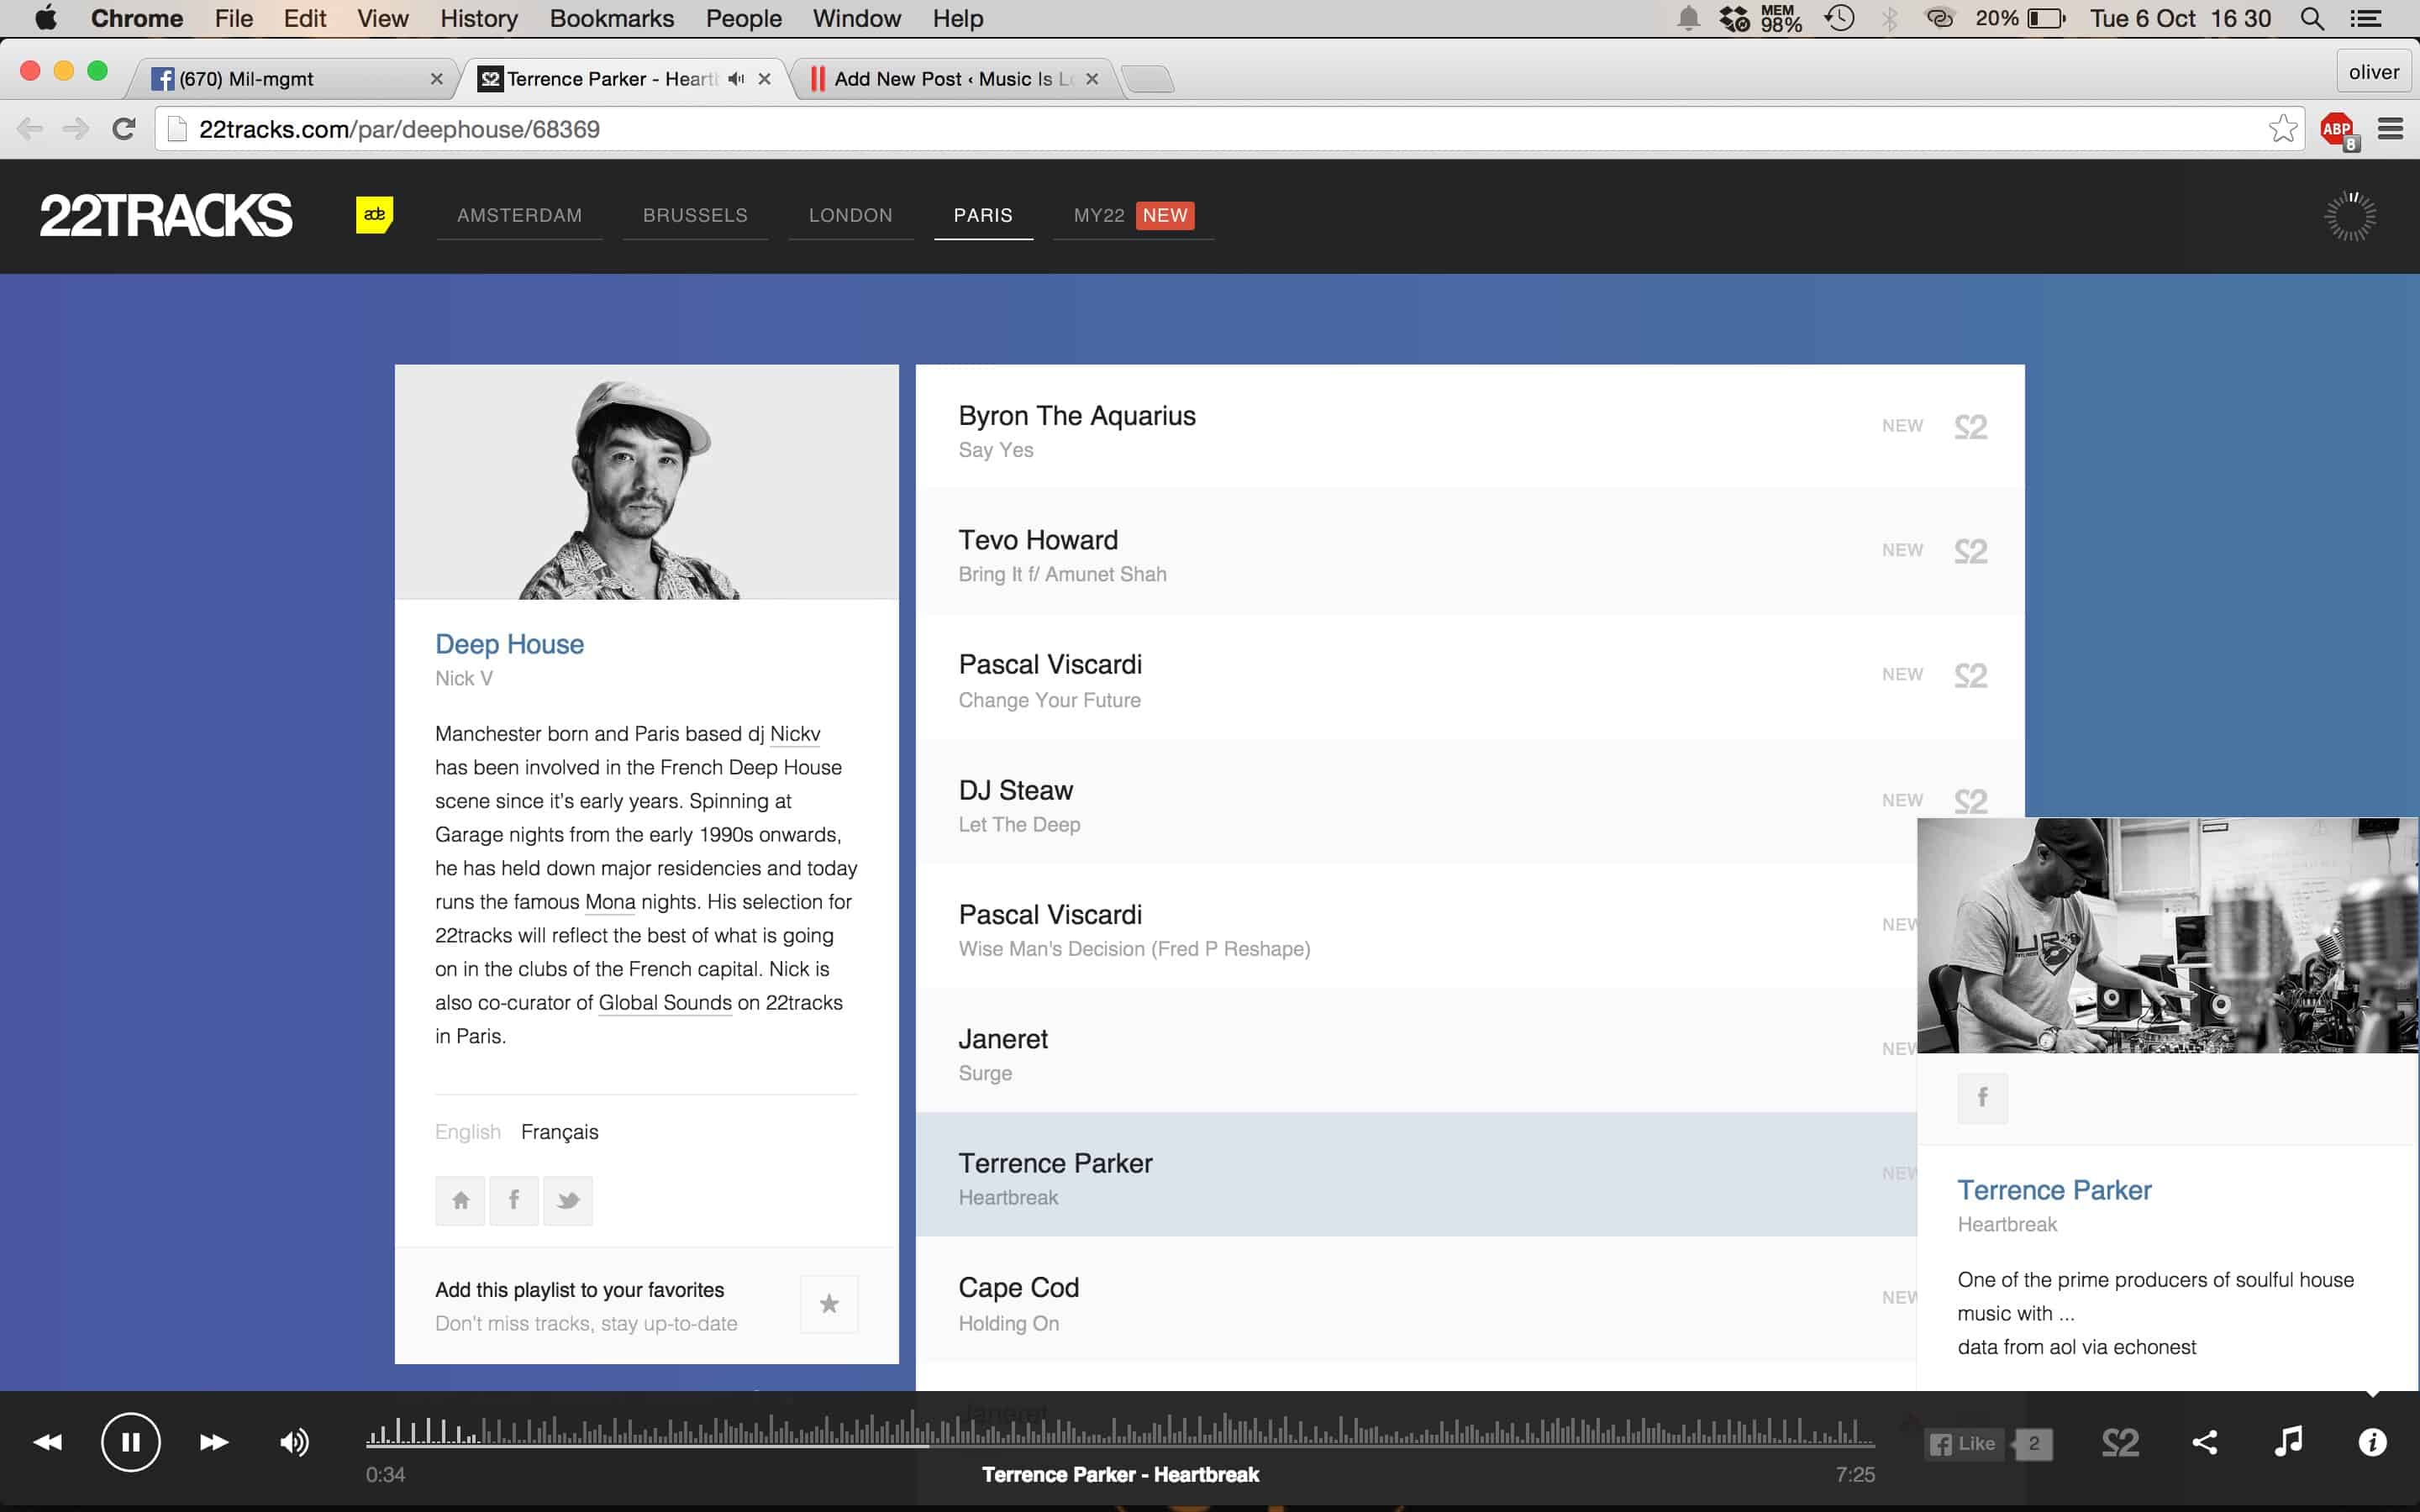
Task: Open Spotlight search in the menu bar
Action: click(2311, 18)
